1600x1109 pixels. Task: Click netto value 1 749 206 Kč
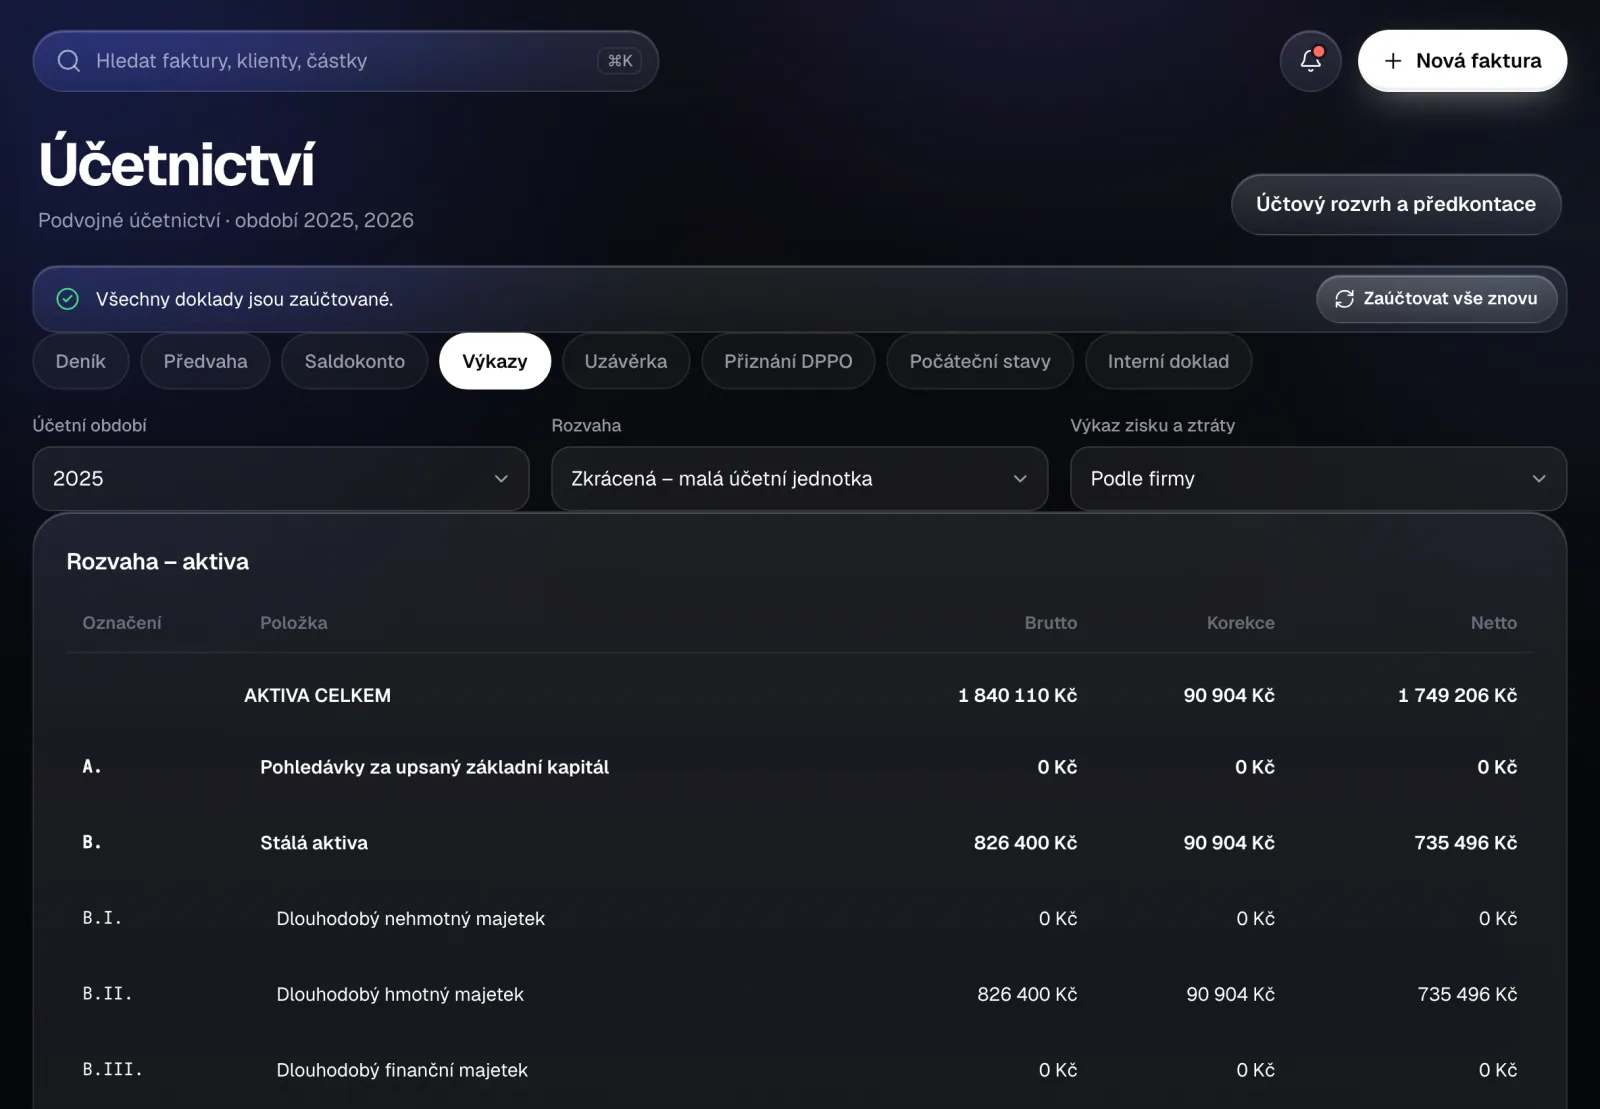click(1457, 695)
